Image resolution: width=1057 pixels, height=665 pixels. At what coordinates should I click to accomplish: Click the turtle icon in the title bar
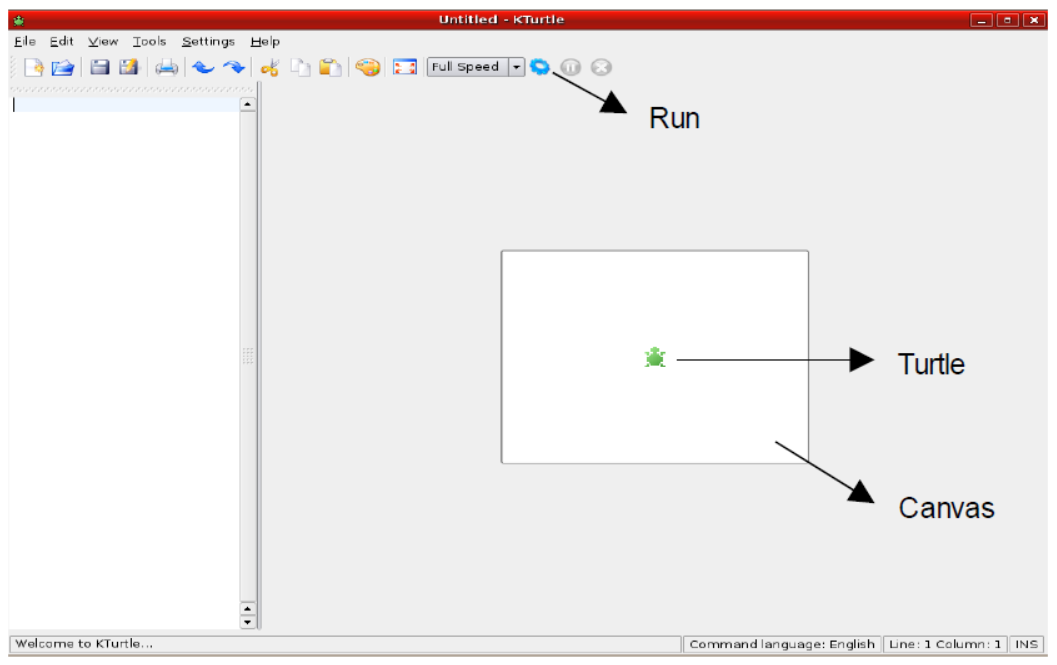(x=19, y=20)
